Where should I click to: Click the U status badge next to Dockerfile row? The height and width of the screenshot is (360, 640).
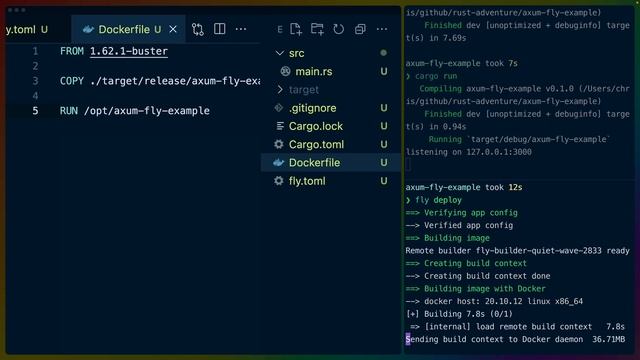coord(384,162)
